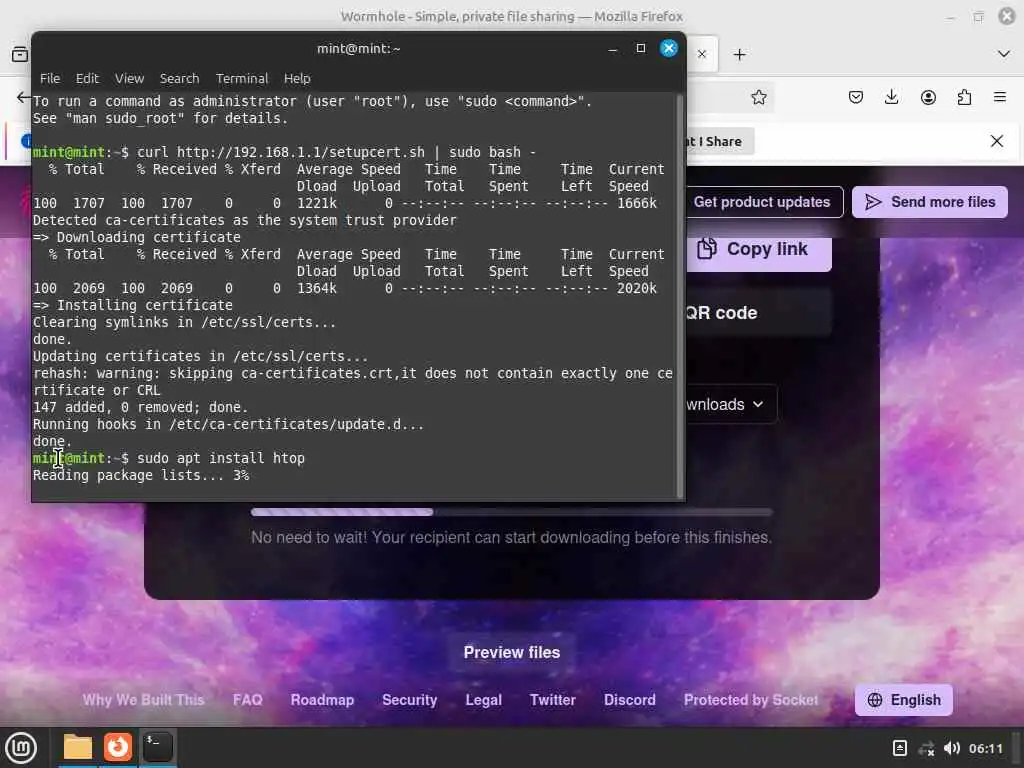Open the English language selector
Screen dimensions: 1024x768
point(904,700)
